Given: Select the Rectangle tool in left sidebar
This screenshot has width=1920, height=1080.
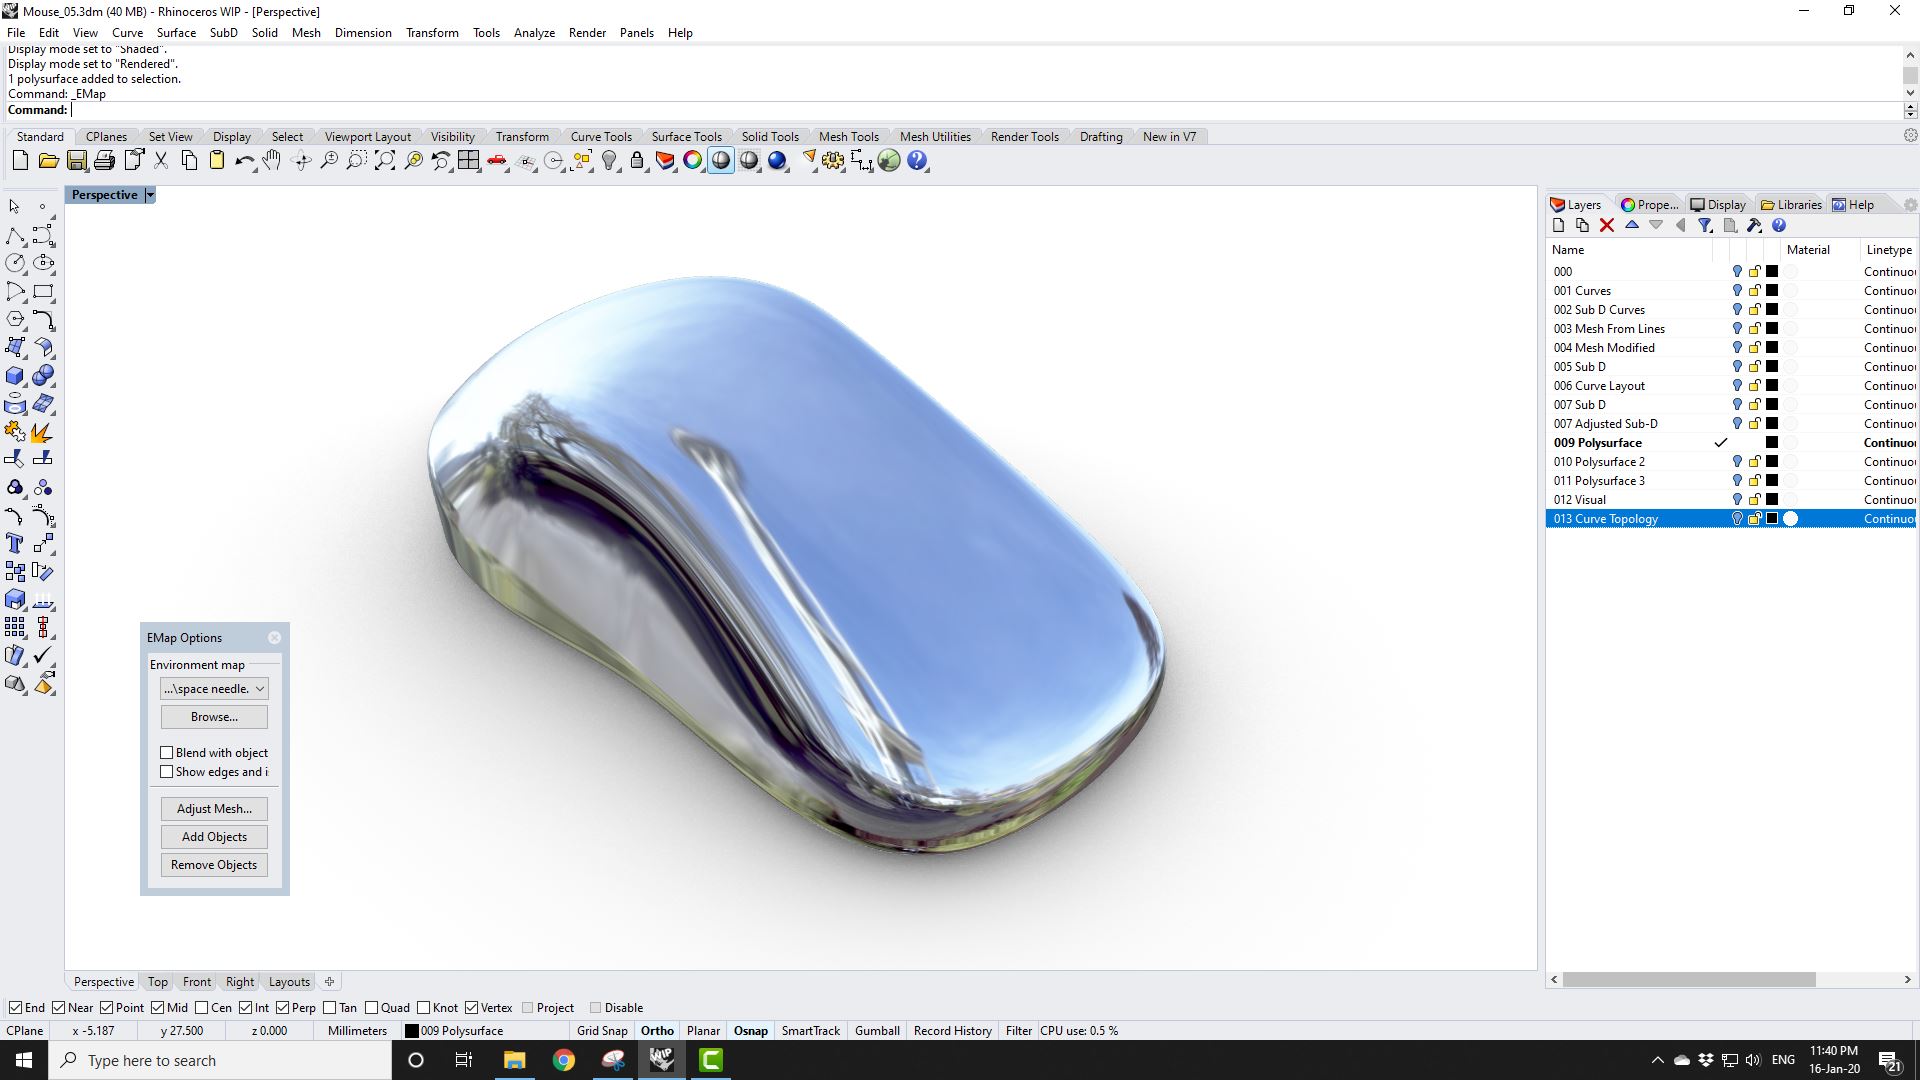Looking at the screenshot, I should [43, 291].
